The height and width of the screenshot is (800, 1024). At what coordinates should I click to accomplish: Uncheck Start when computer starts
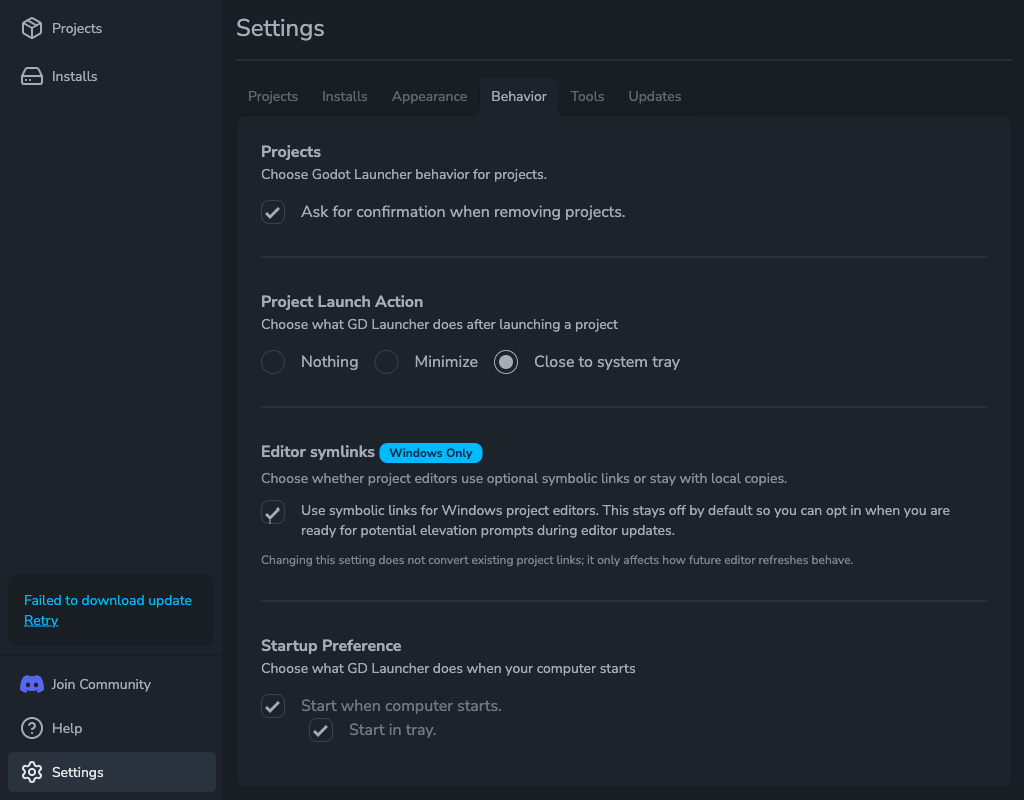click(273, 706)
